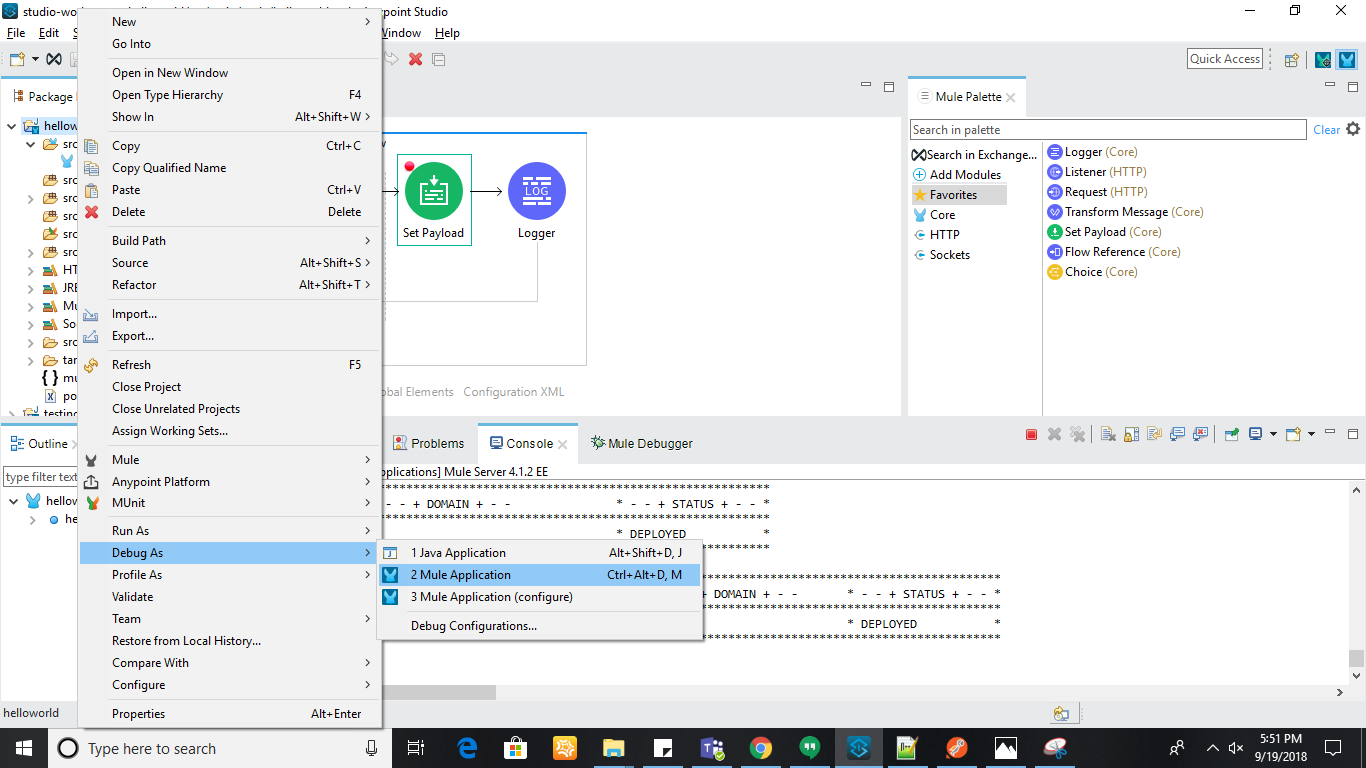
Task: Choose 2 Mule Application in Debug As submenu
Action: pos(460,575)
